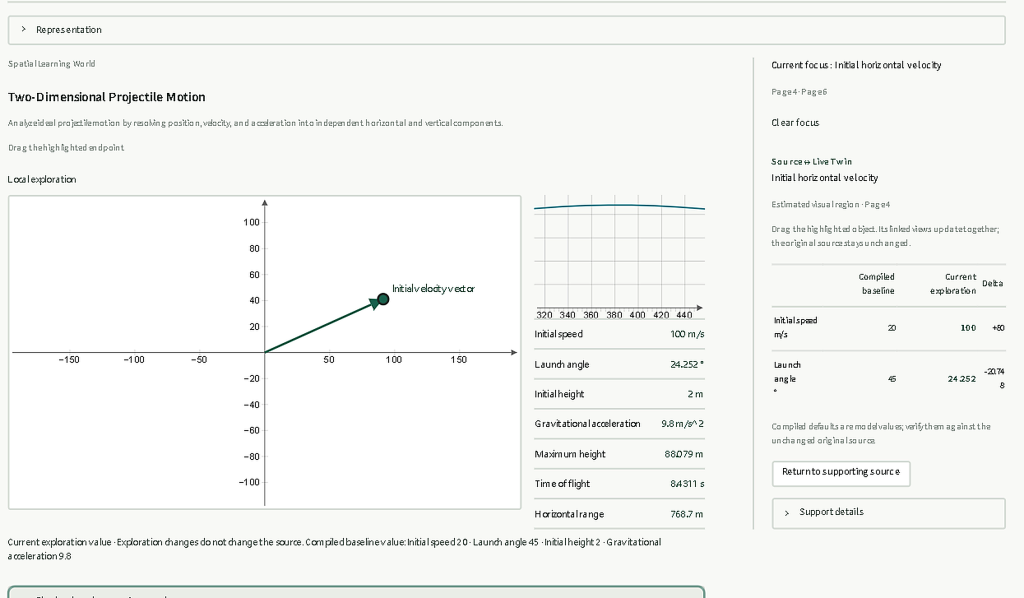Click the "9.8 m/s^2" gravitational acceleration value

point(682,424)
